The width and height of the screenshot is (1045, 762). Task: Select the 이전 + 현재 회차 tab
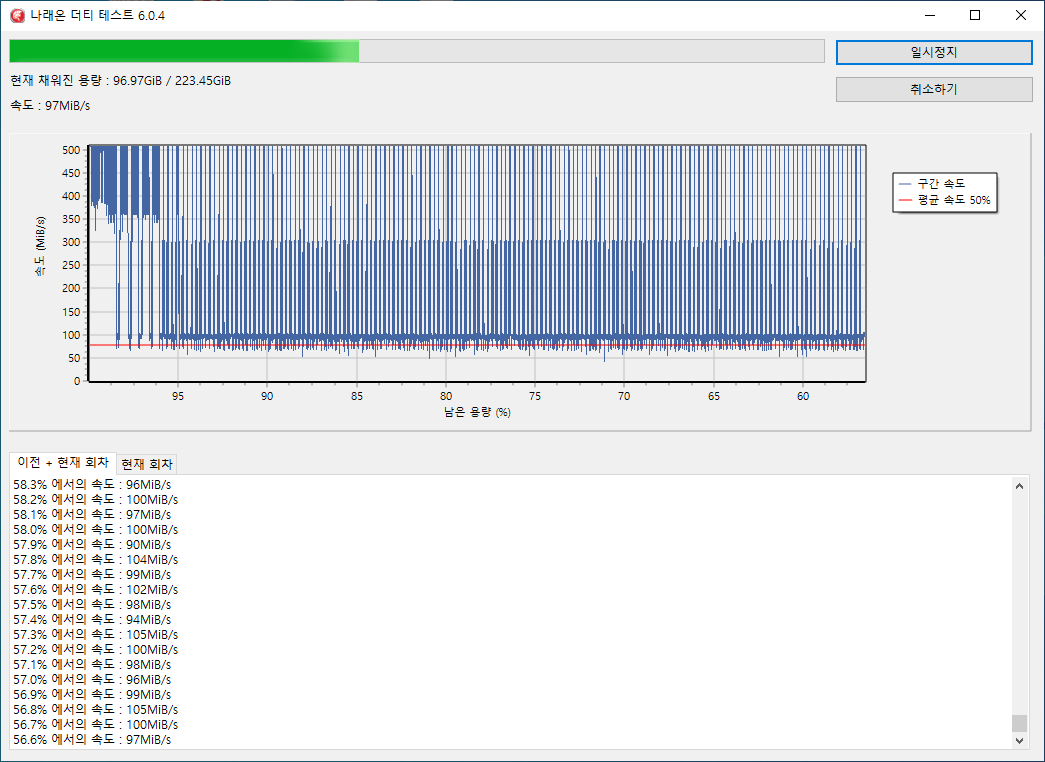[x=63, y=463]
